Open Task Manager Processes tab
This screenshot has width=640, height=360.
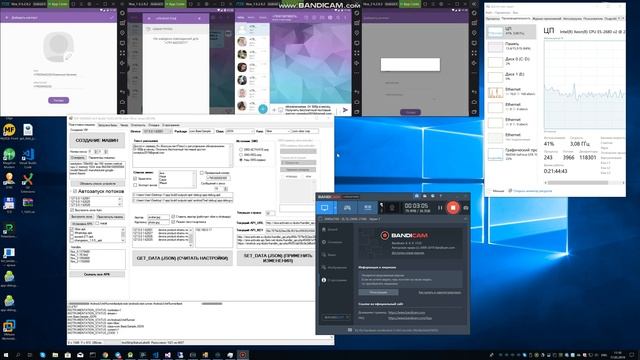coord(493,19)
